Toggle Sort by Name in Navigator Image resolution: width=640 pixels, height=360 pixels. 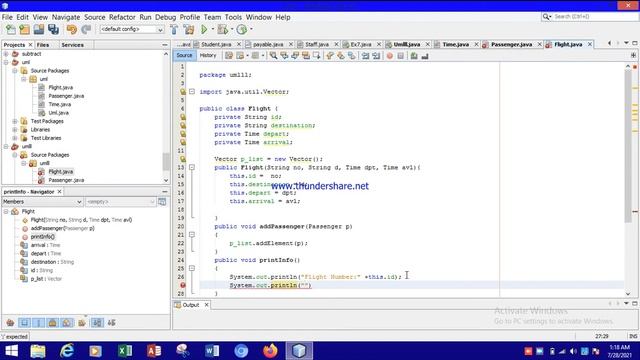pos(97,323)
